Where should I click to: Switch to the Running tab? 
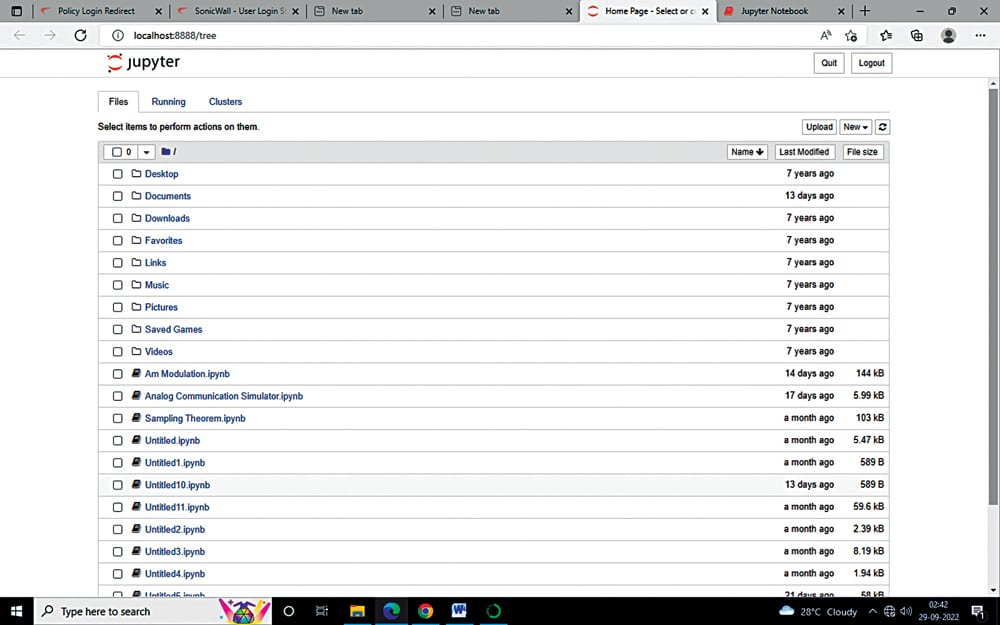pos(168,102)
